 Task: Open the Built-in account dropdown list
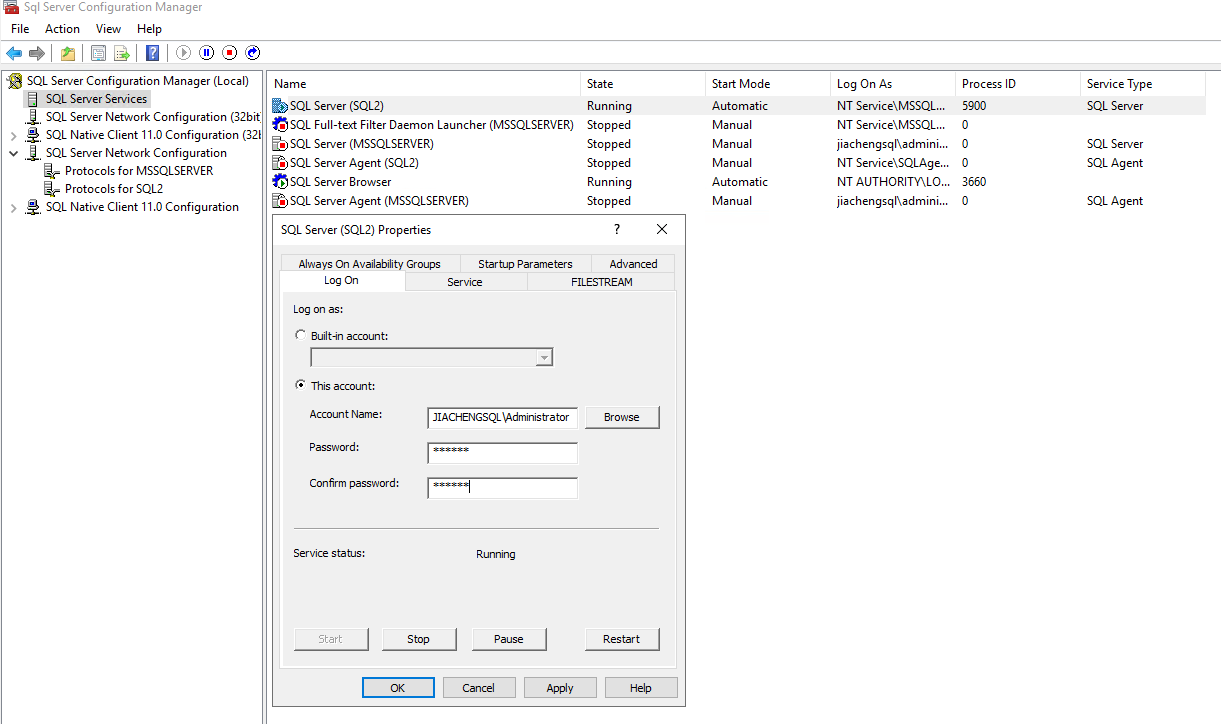click(544, 358)
